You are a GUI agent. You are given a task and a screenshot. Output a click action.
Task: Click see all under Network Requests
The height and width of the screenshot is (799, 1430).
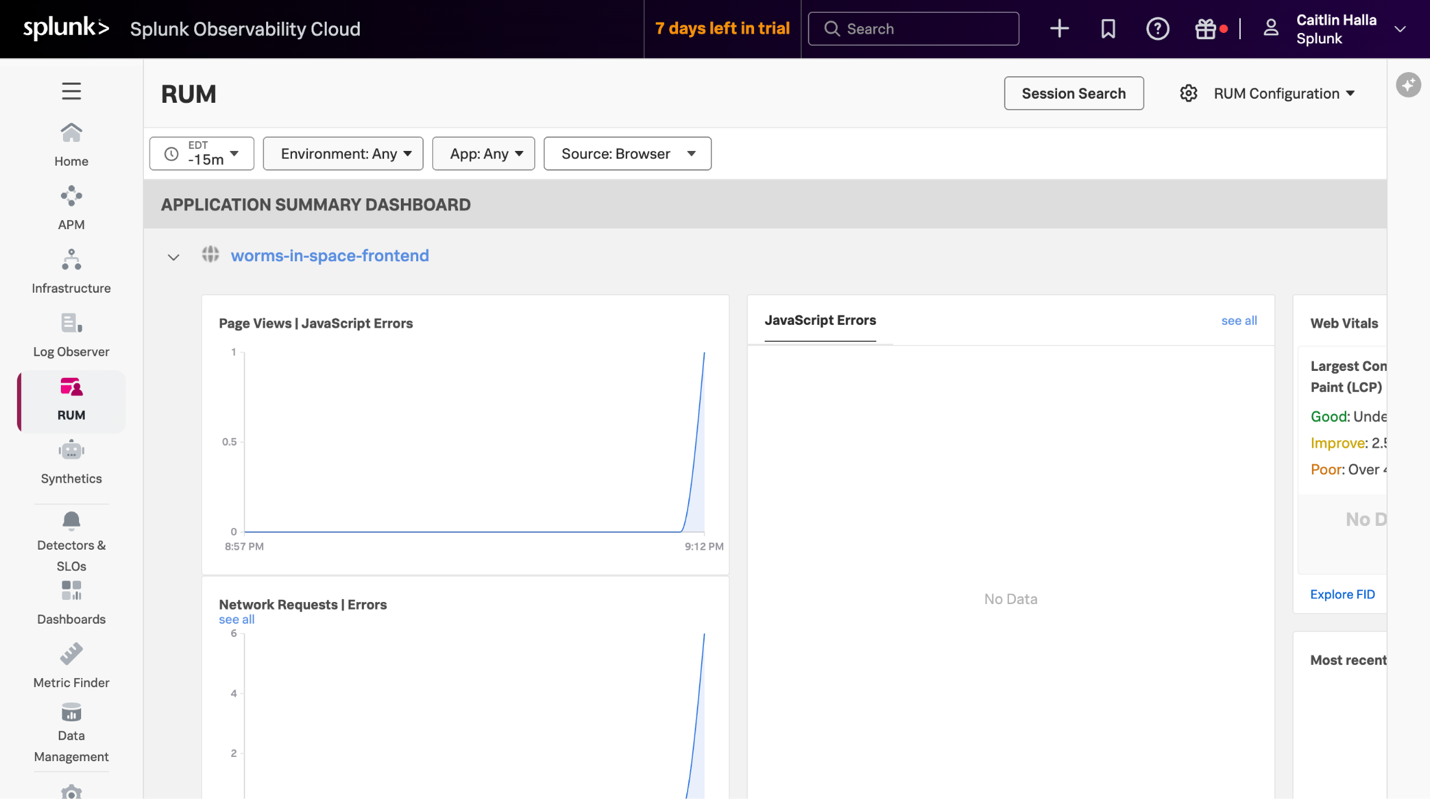(x=236, y=619)
